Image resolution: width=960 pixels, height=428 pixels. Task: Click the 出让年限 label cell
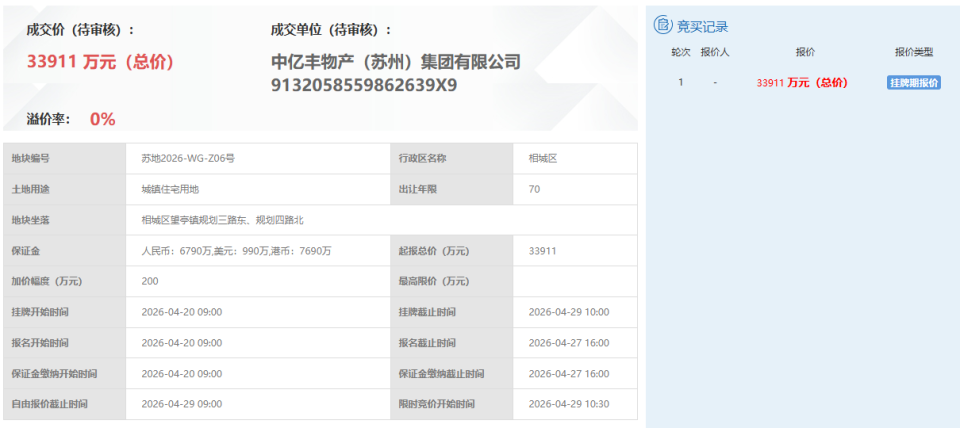[x=452, y=189]
